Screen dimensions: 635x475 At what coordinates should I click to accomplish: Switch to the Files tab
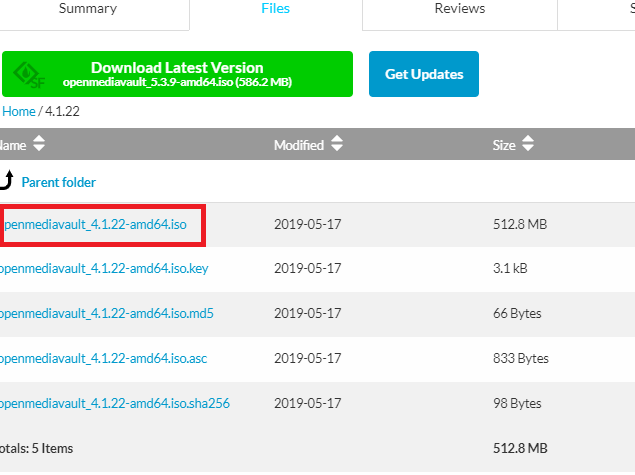[x=275, y=9]
